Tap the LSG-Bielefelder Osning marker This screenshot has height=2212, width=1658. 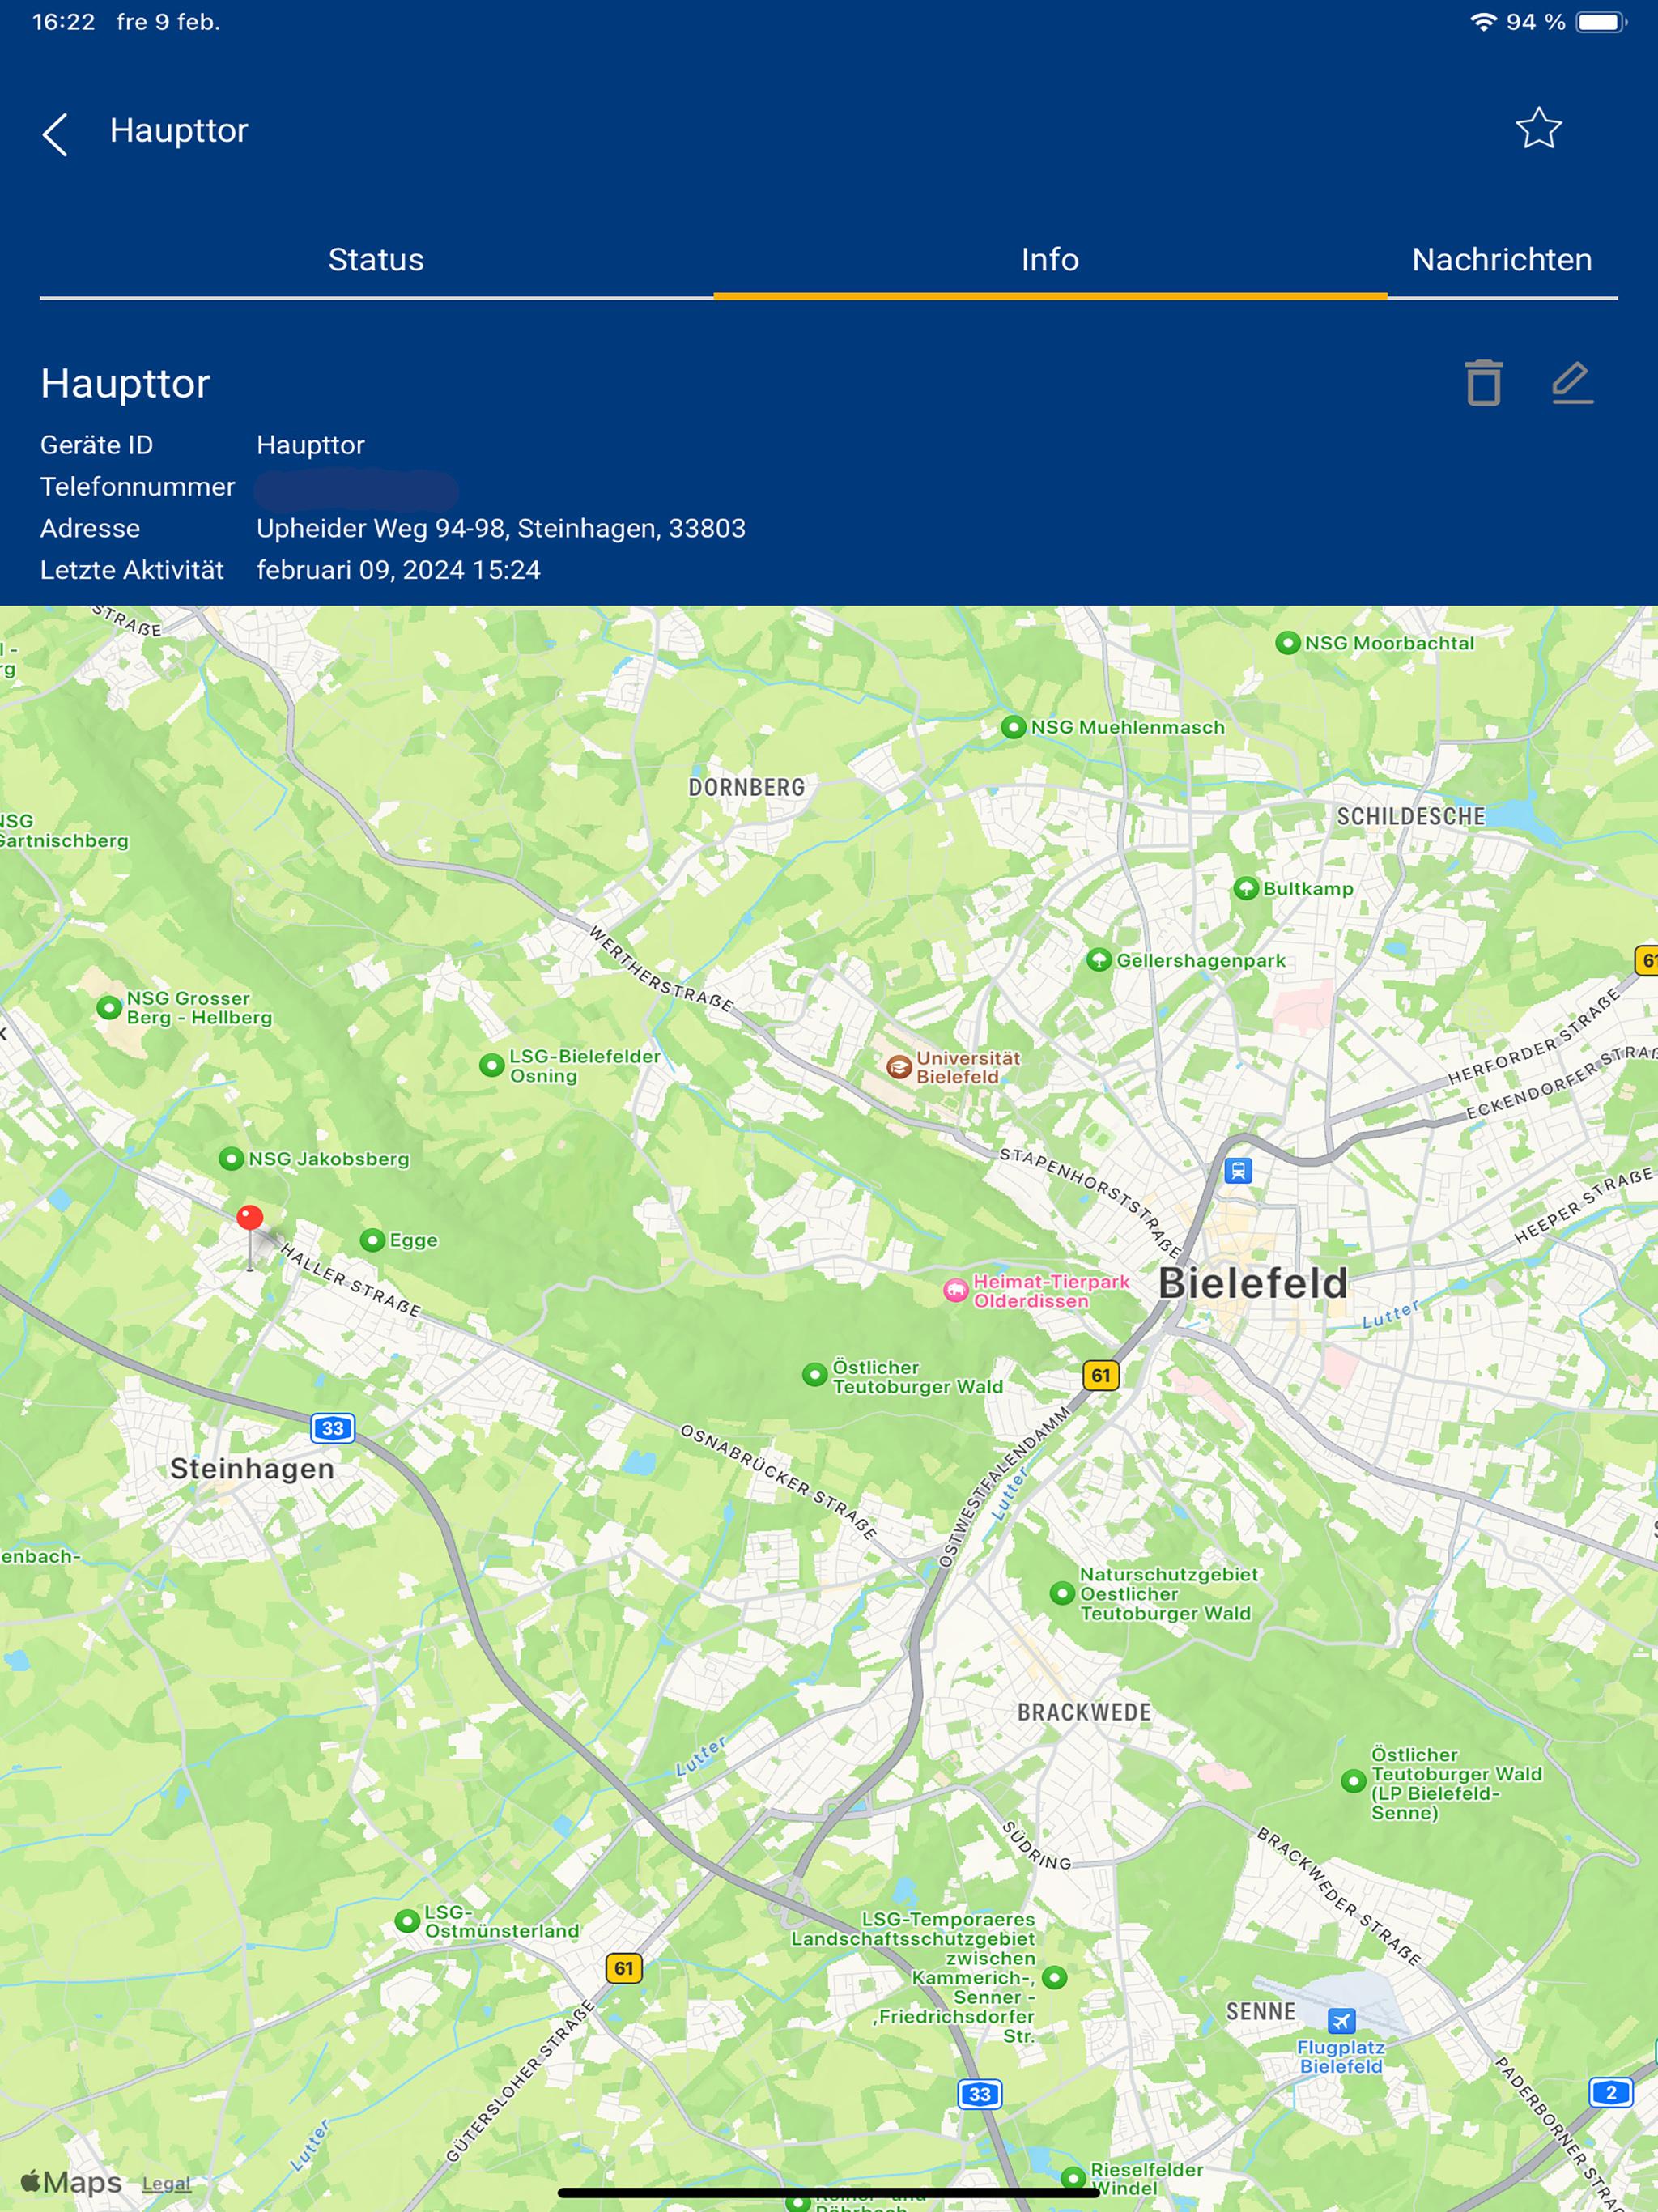pos(491,1065)
